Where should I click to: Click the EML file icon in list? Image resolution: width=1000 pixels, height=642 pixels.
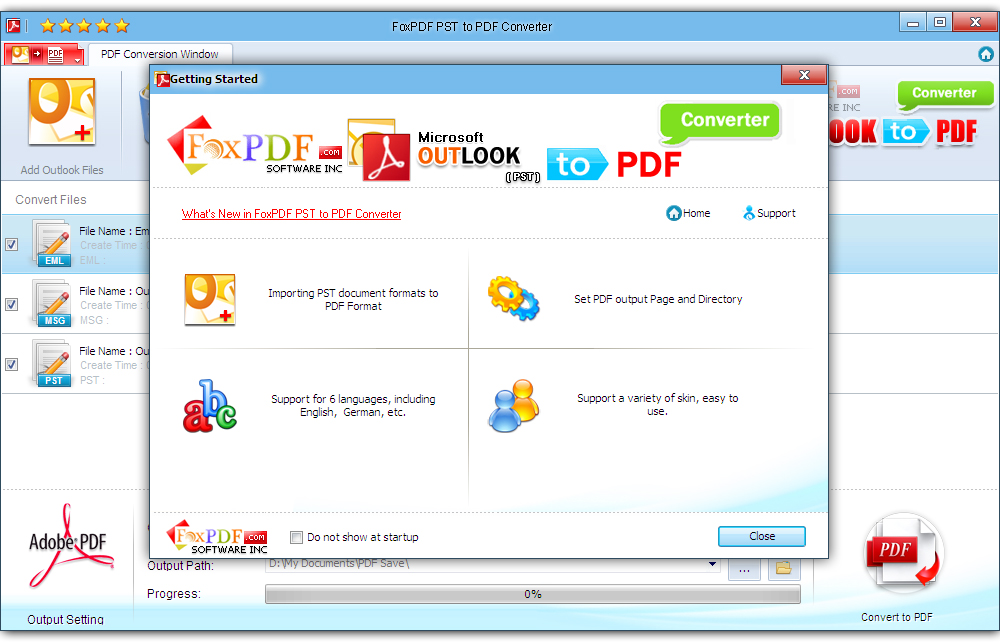click(x=52, y=243)
